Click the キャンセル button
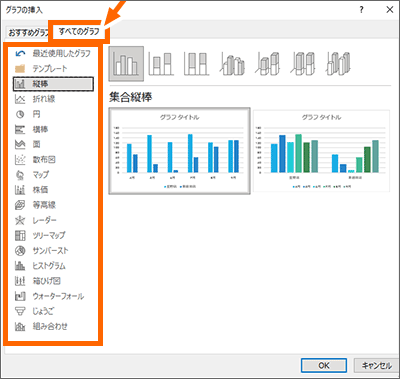This screenshot has width=400, height=379. pos(376,365)
